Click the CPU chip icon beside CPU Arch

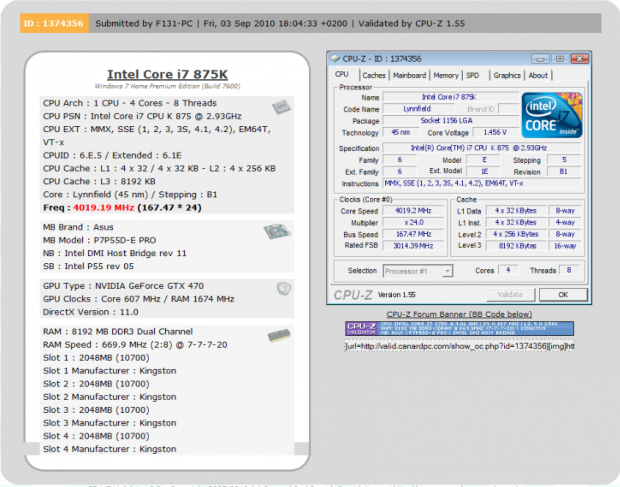(281, 107)
